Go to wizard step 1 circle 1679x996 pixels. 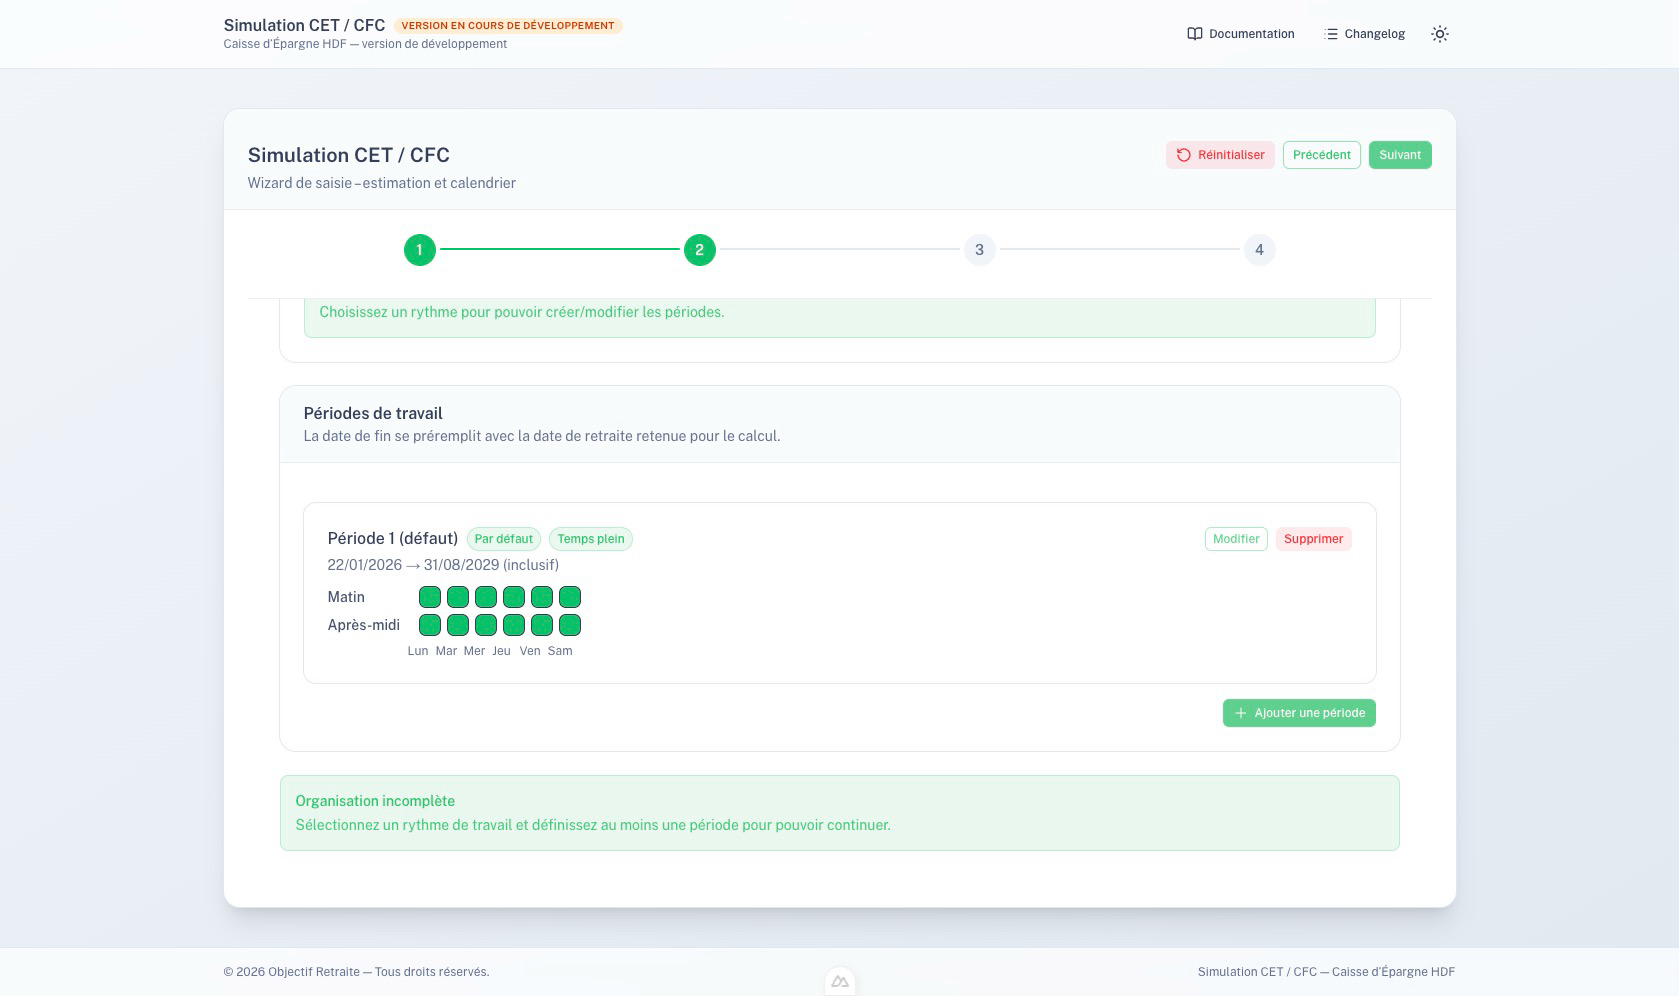coord(419,250)
